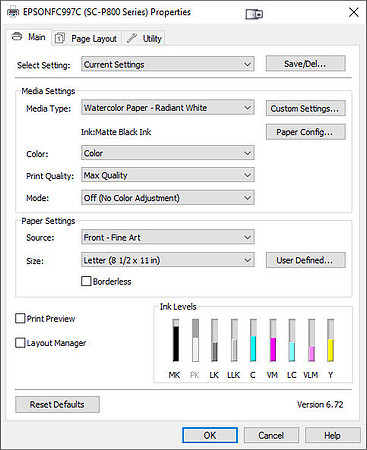Enable the Borderless checkbox
The image size is (367, 450).
pyautogui.click(x=86, y=281)
